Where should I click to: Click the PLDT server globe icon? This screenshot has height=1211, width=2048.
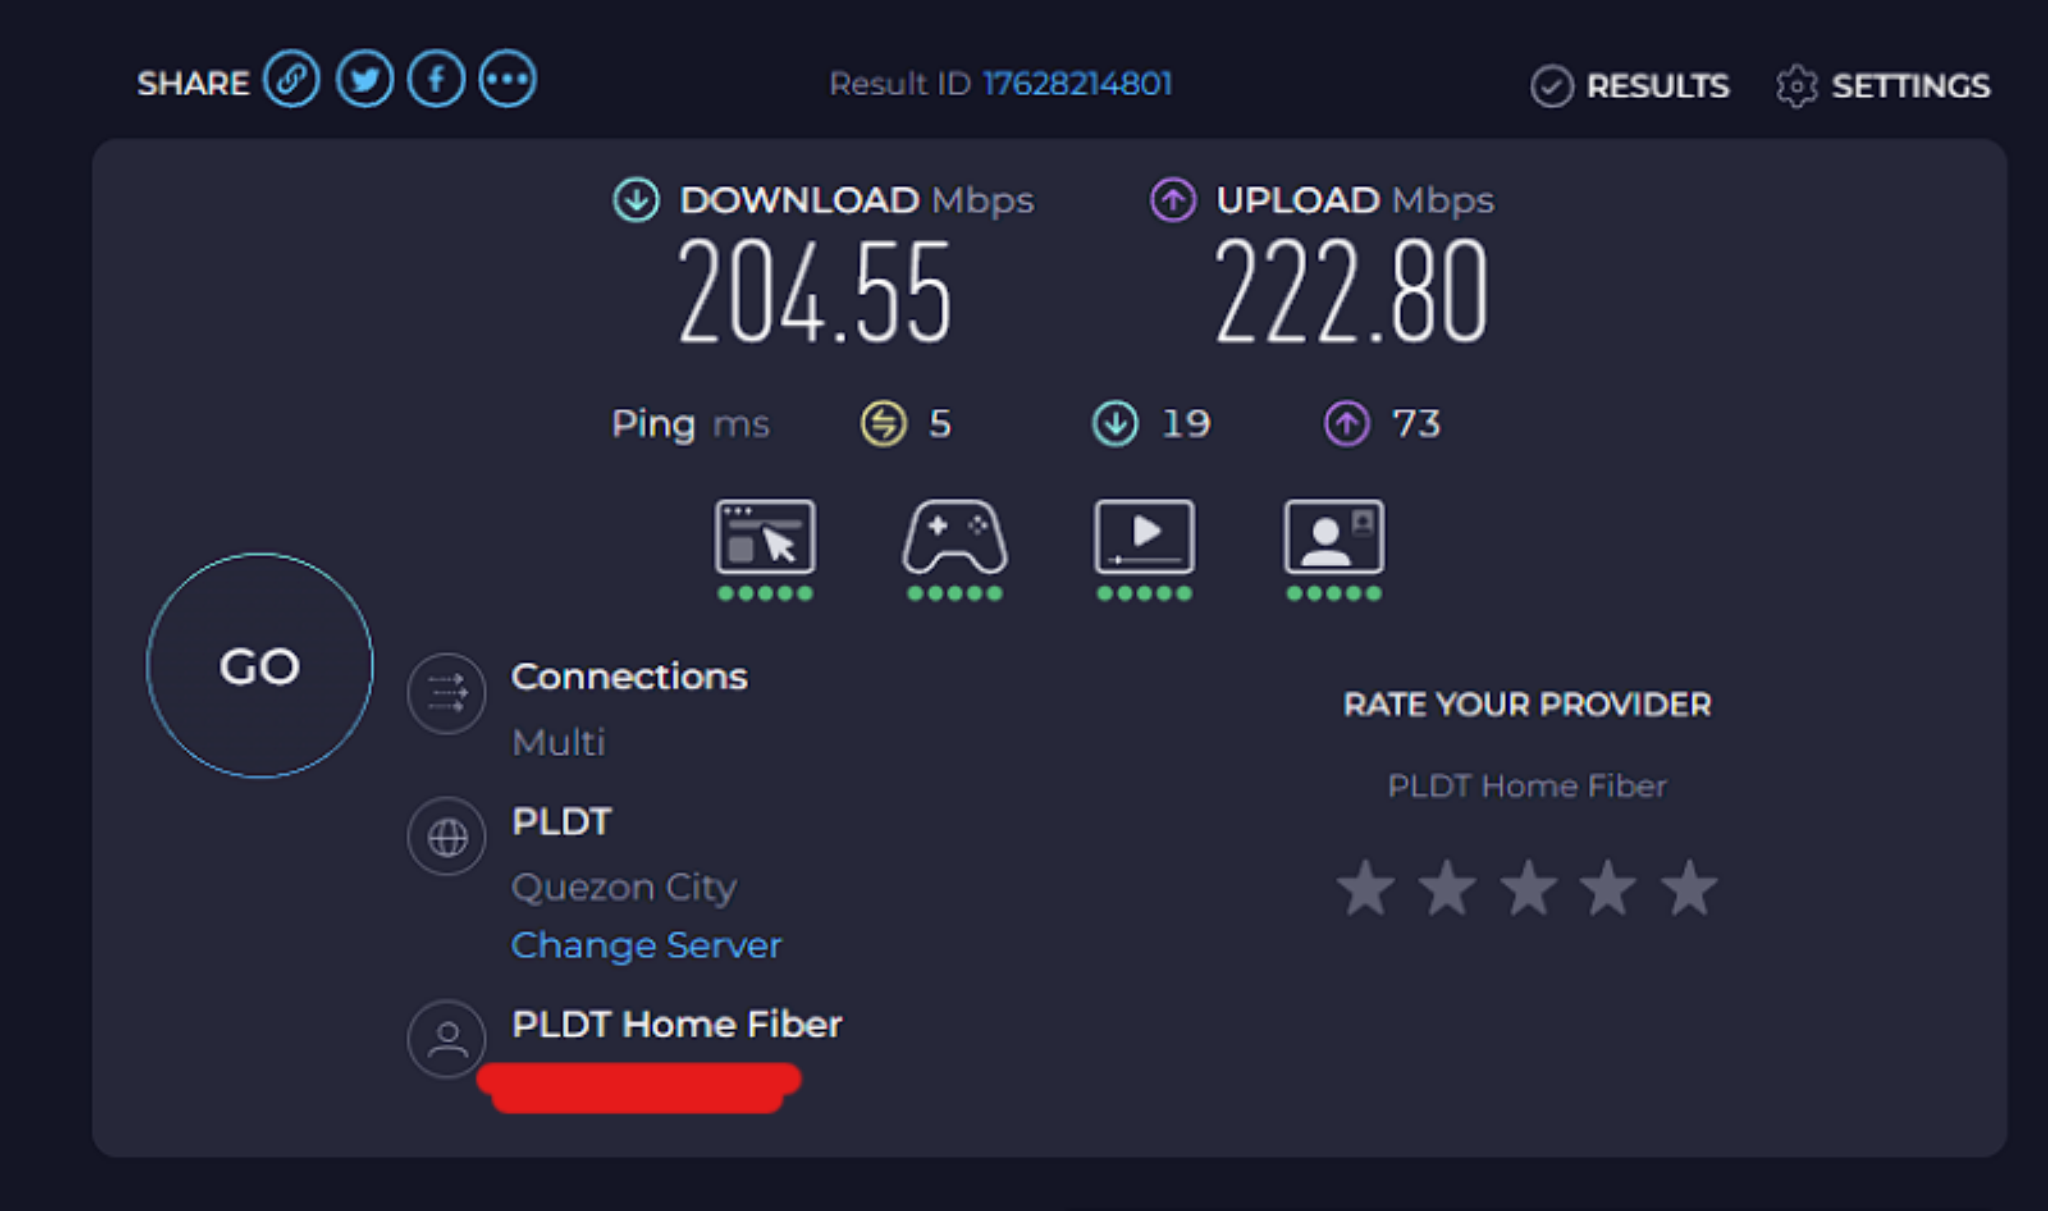(446, 837)
